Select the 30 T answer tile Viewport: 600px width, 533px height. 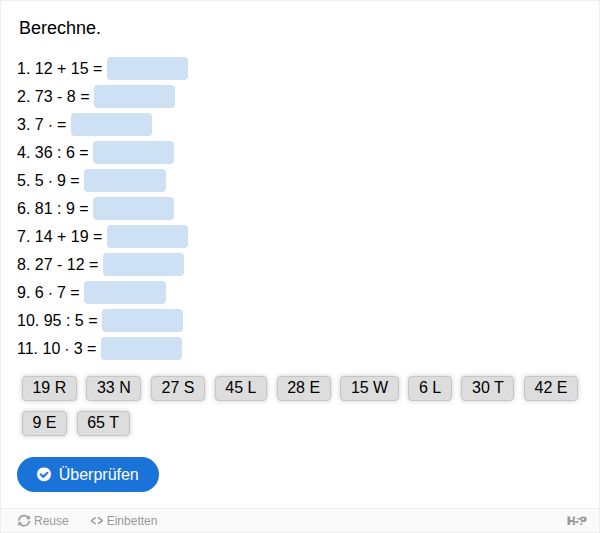coord(488,388)
